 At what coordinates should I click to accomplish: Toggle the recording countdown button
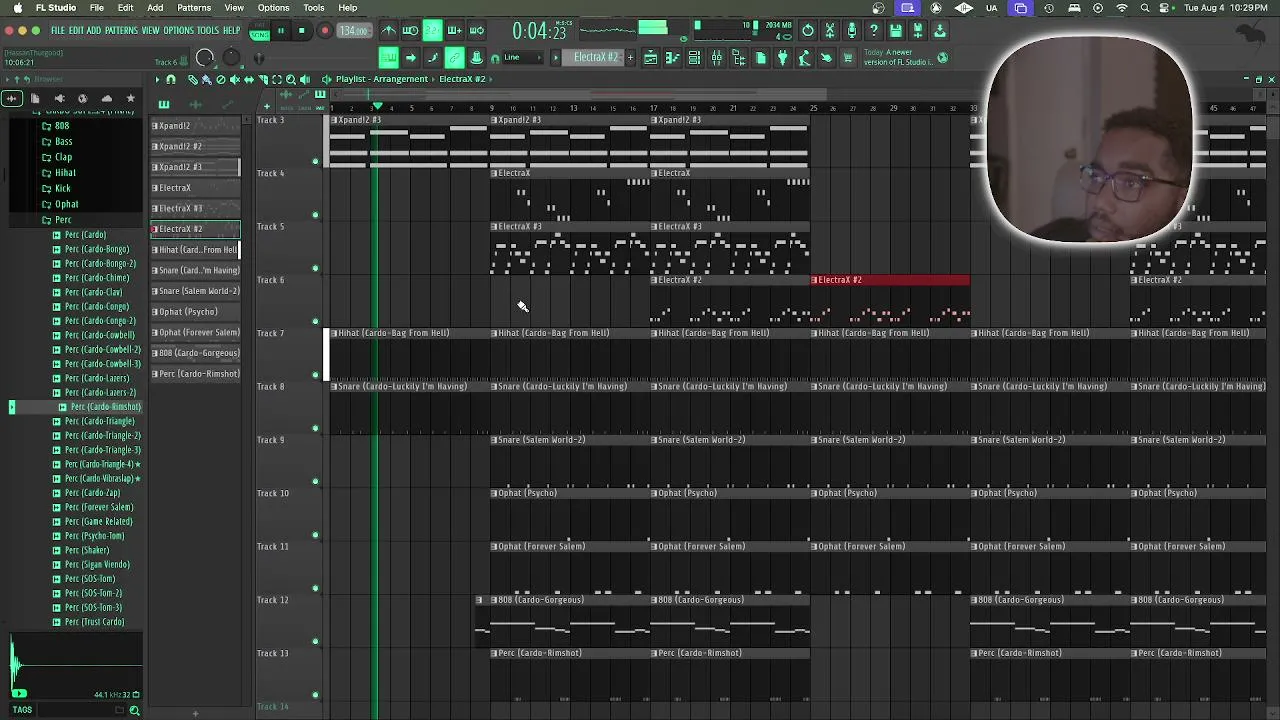click(432, 31)
